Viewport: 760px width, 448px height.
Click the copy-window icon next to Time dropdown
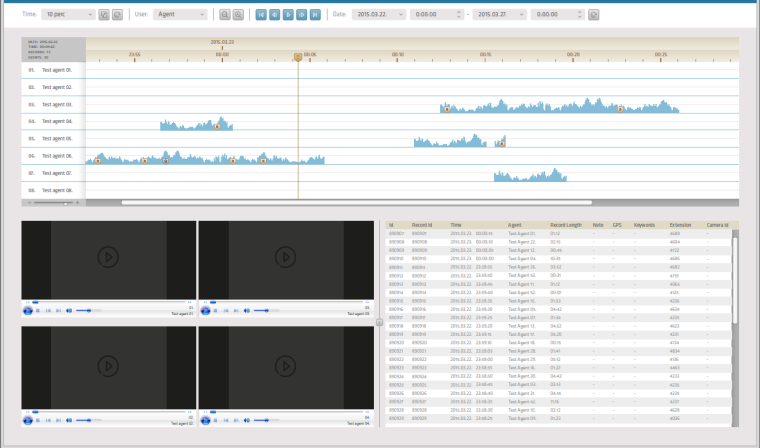(x=104, y=15)
